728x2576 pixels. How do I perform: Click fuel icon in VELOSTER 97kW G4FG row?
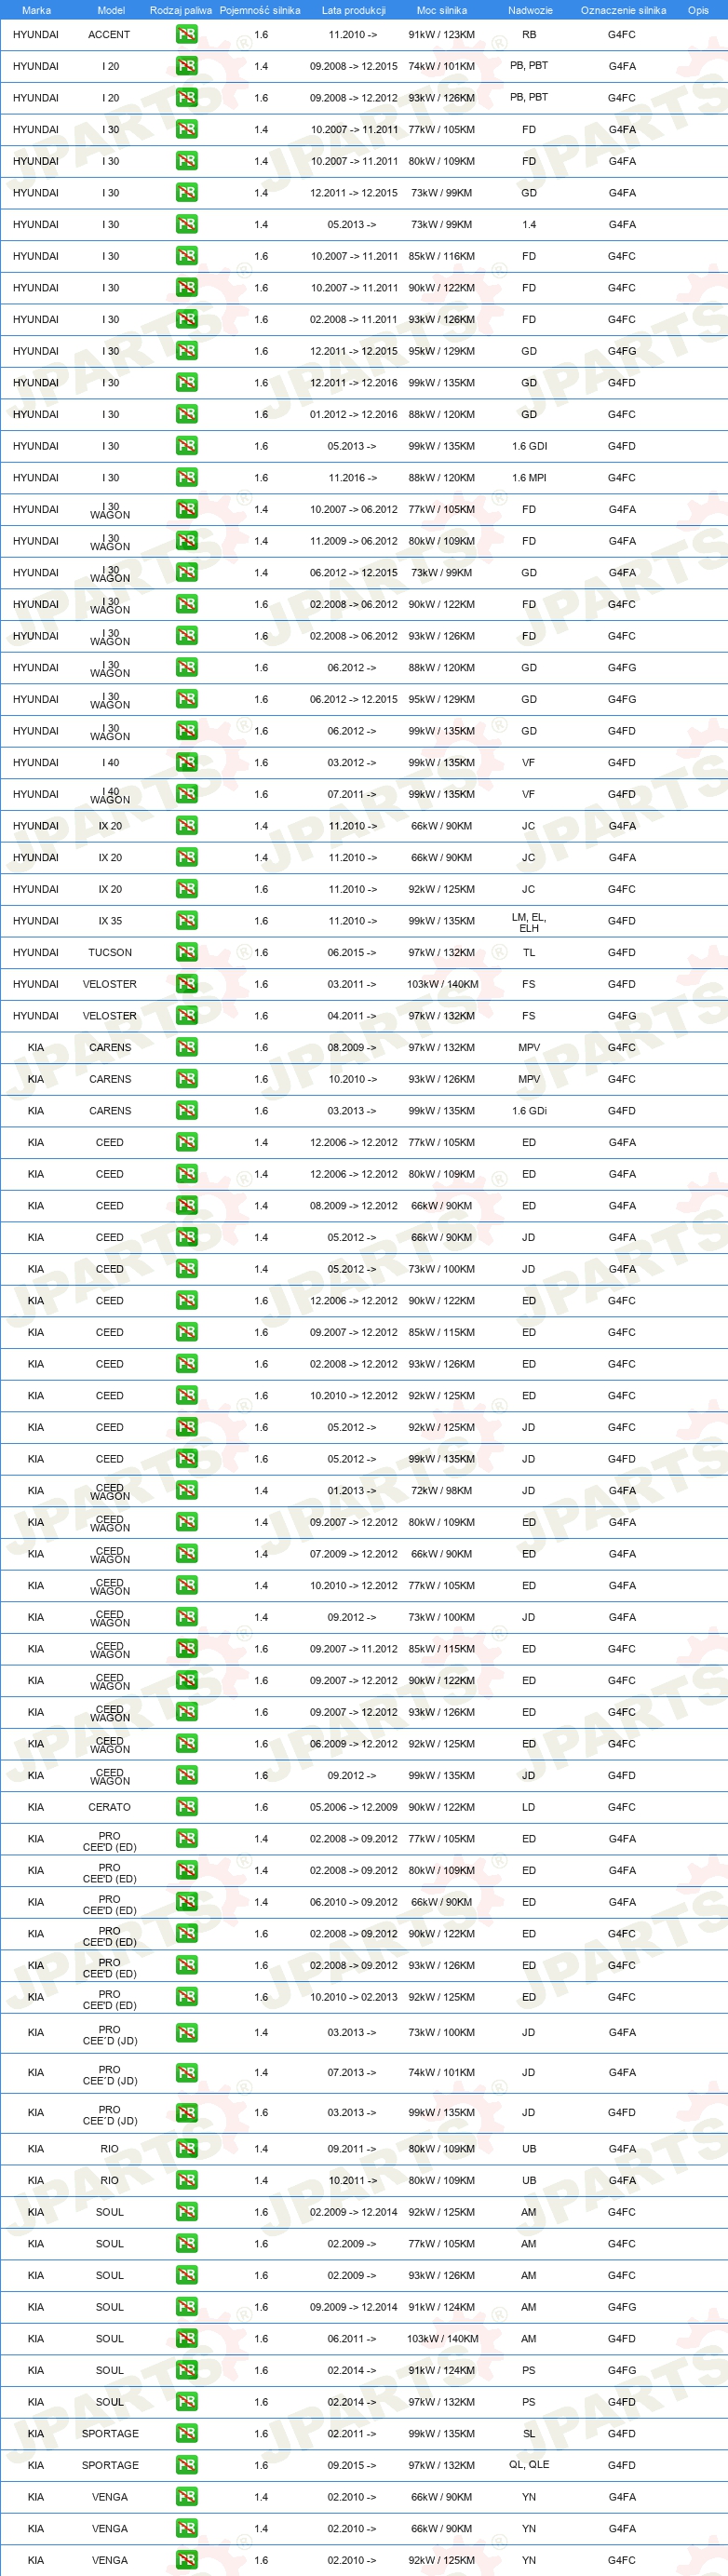coord(186,1016)
